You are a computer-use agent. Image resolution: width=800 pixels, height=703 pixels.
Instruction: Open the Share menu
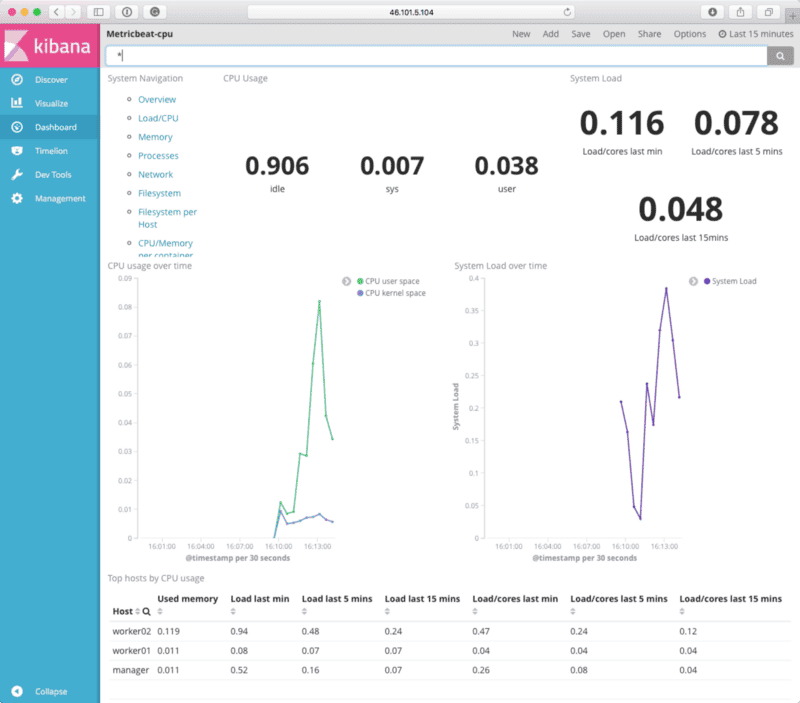pyautogui.click(x=649, y=33)
